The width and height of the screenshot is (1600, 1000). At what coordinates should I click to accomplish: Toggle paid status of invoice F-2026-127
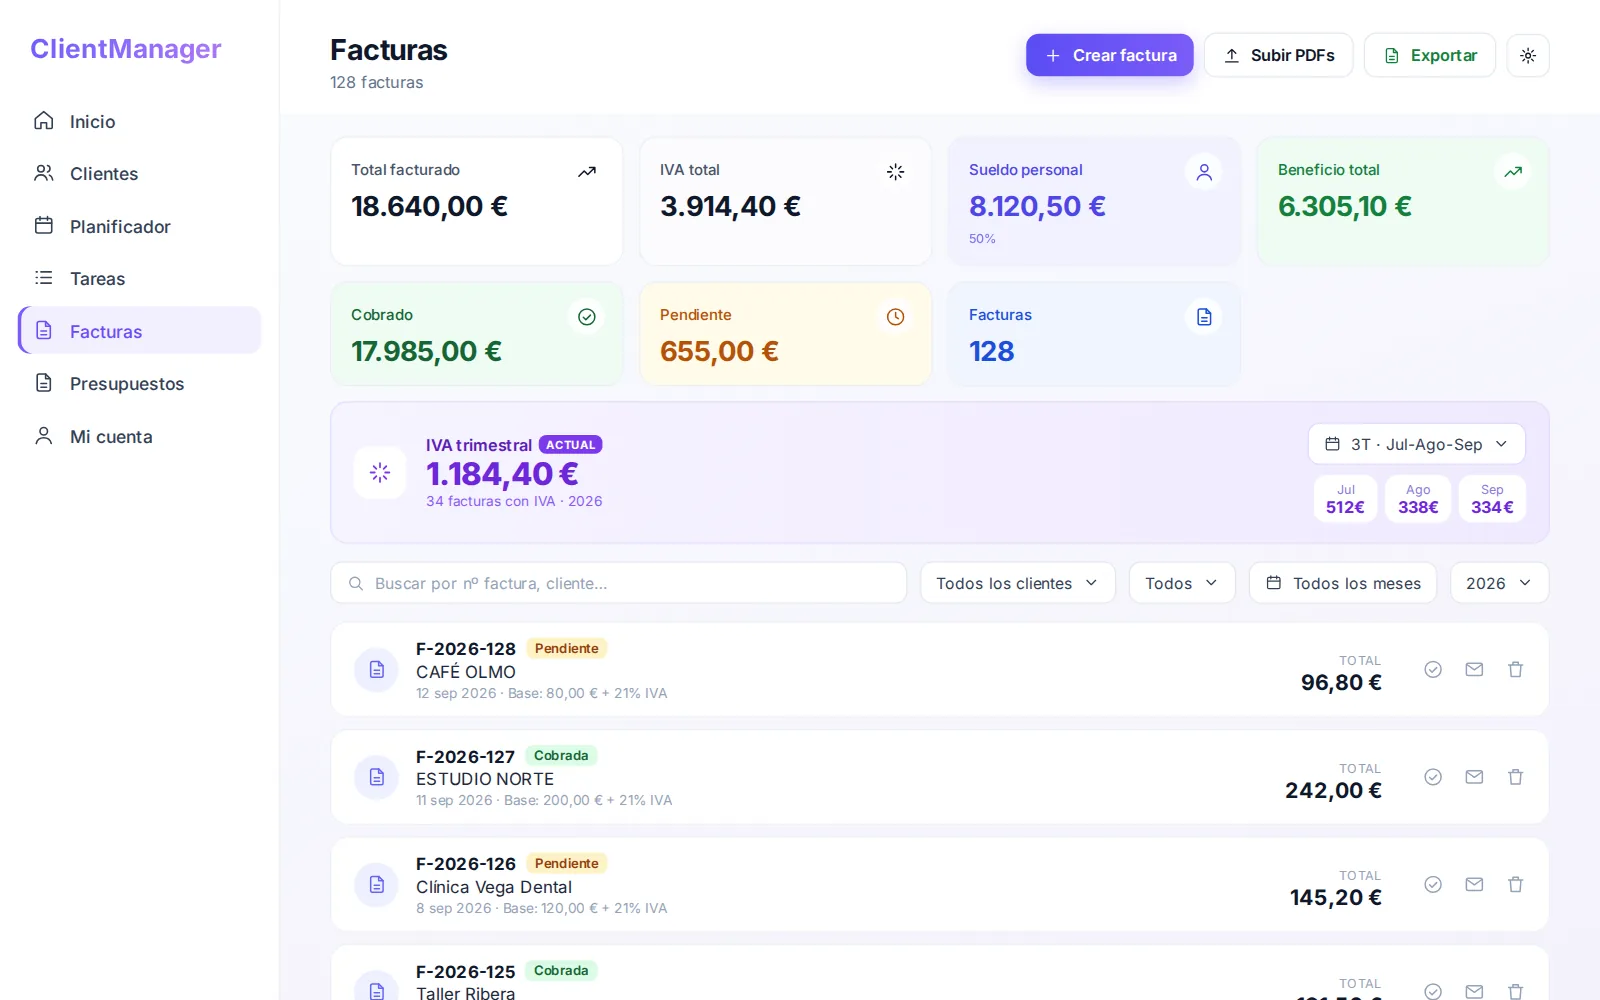coord(1432,777)
